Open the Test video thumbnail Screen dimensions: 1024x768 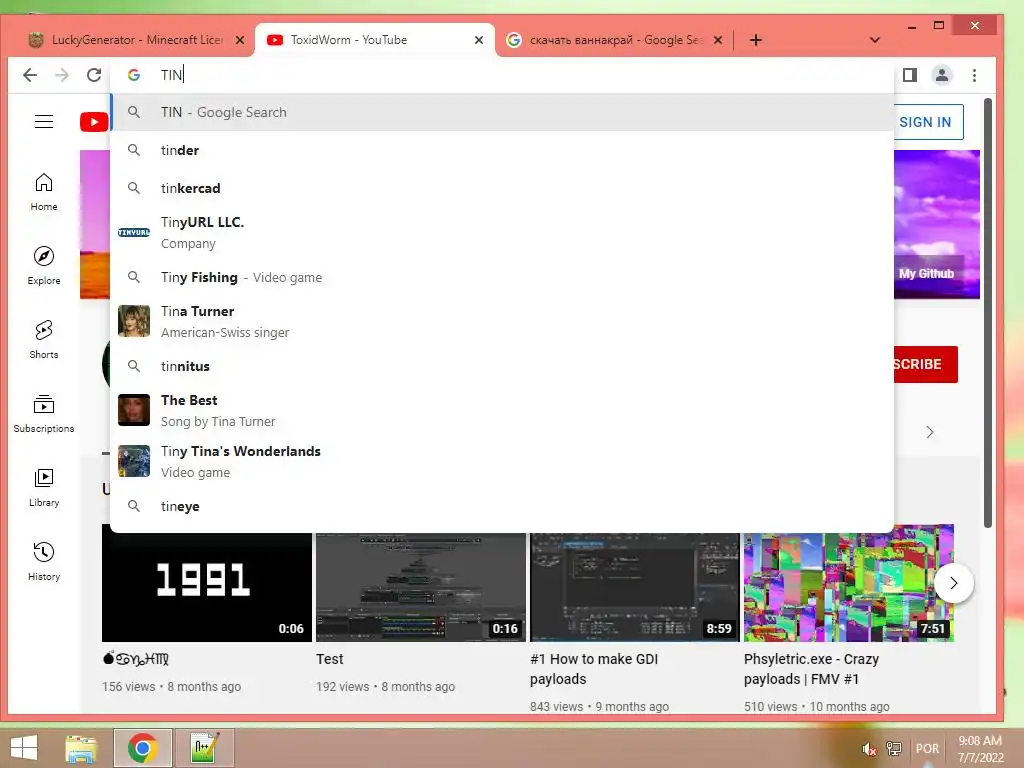pos(421,587)
